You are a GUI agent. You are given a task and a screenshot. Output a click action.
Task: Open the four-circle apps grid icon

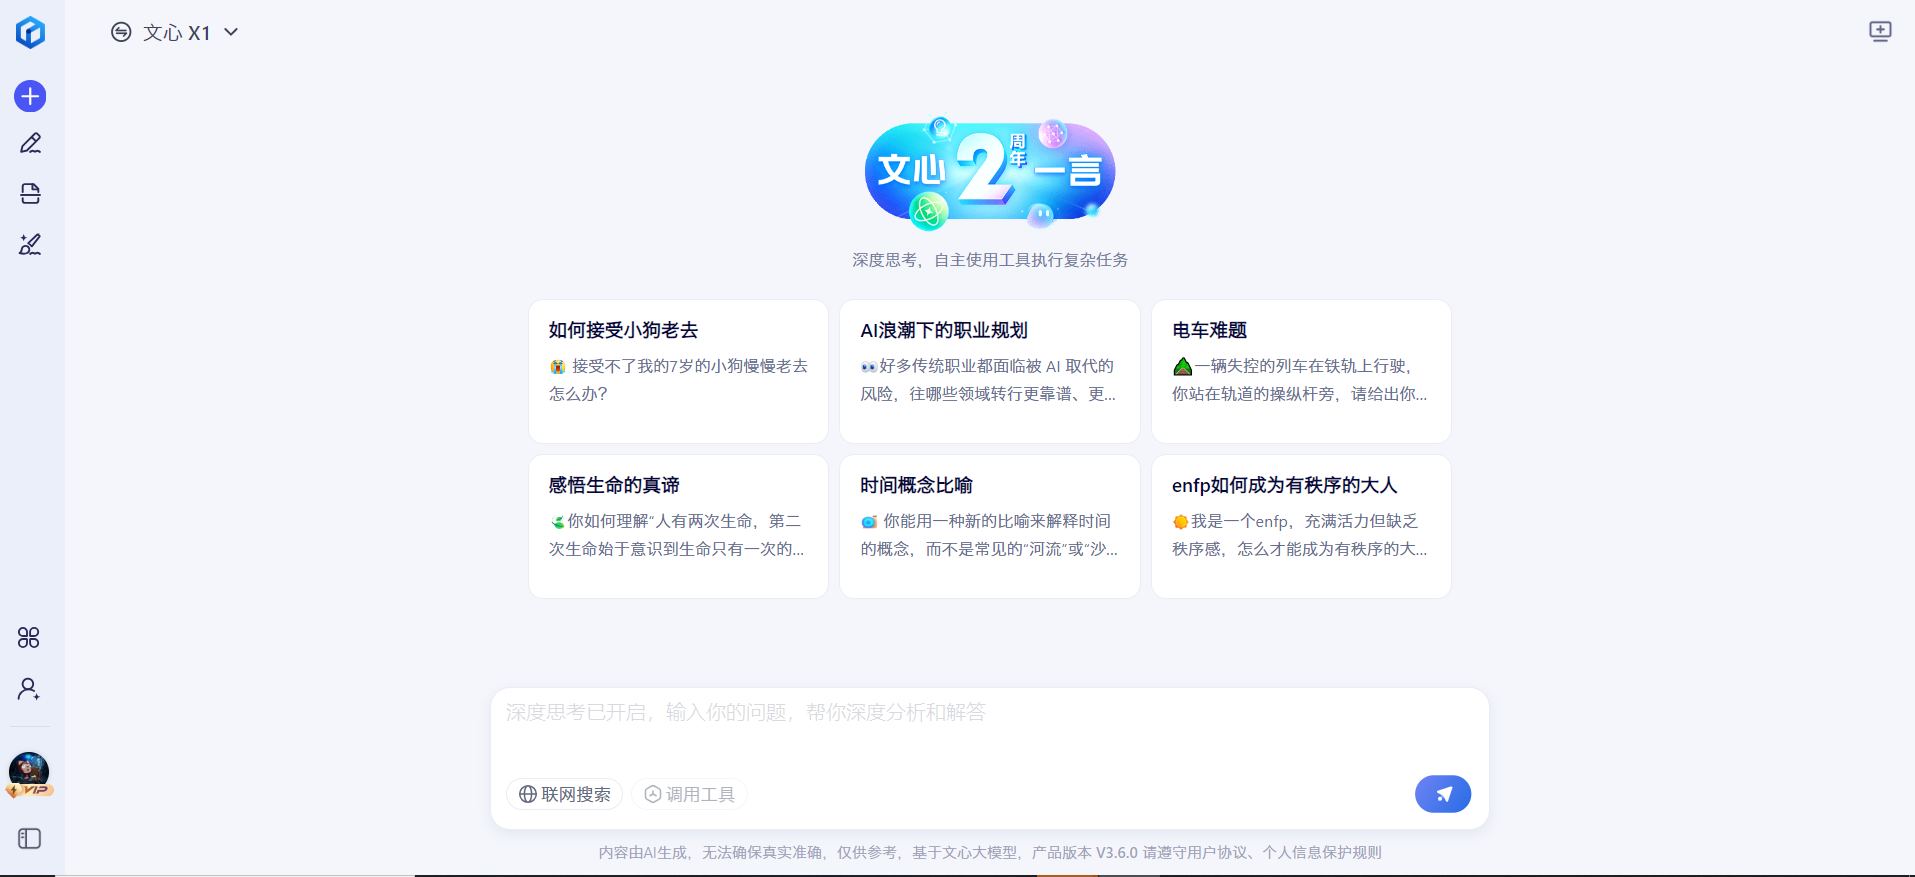coord(29,638)
